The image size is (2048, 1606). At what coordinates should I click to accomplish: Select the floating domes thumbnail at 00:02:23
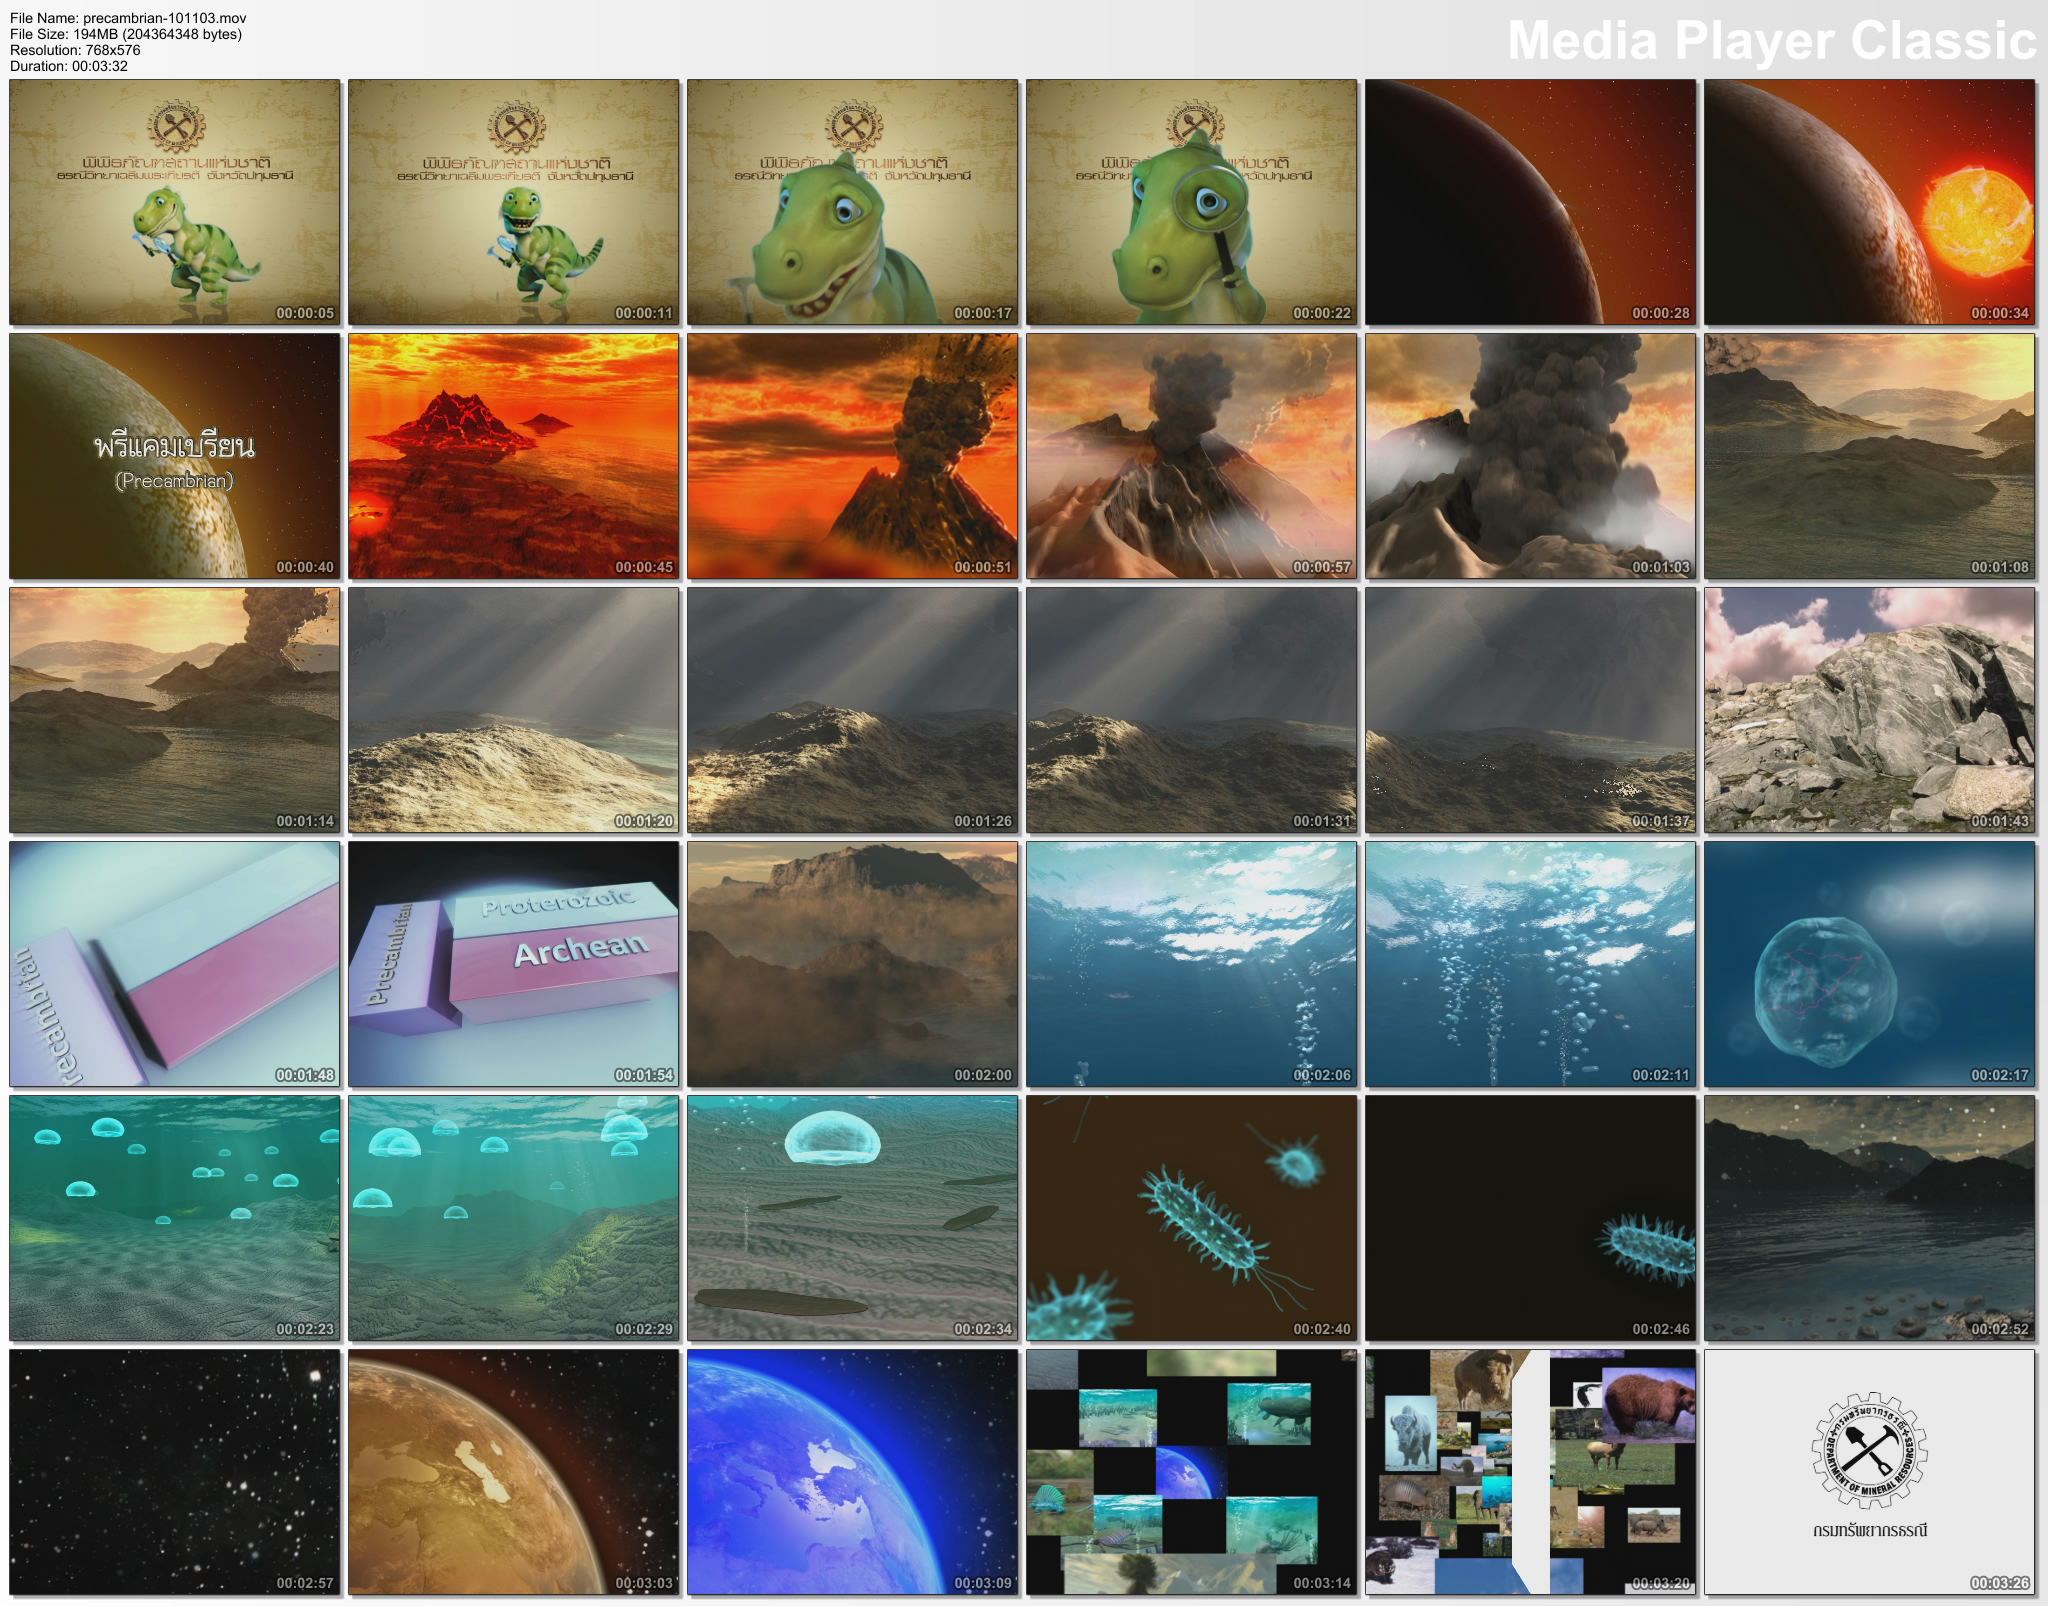(x=175, y=1218)
